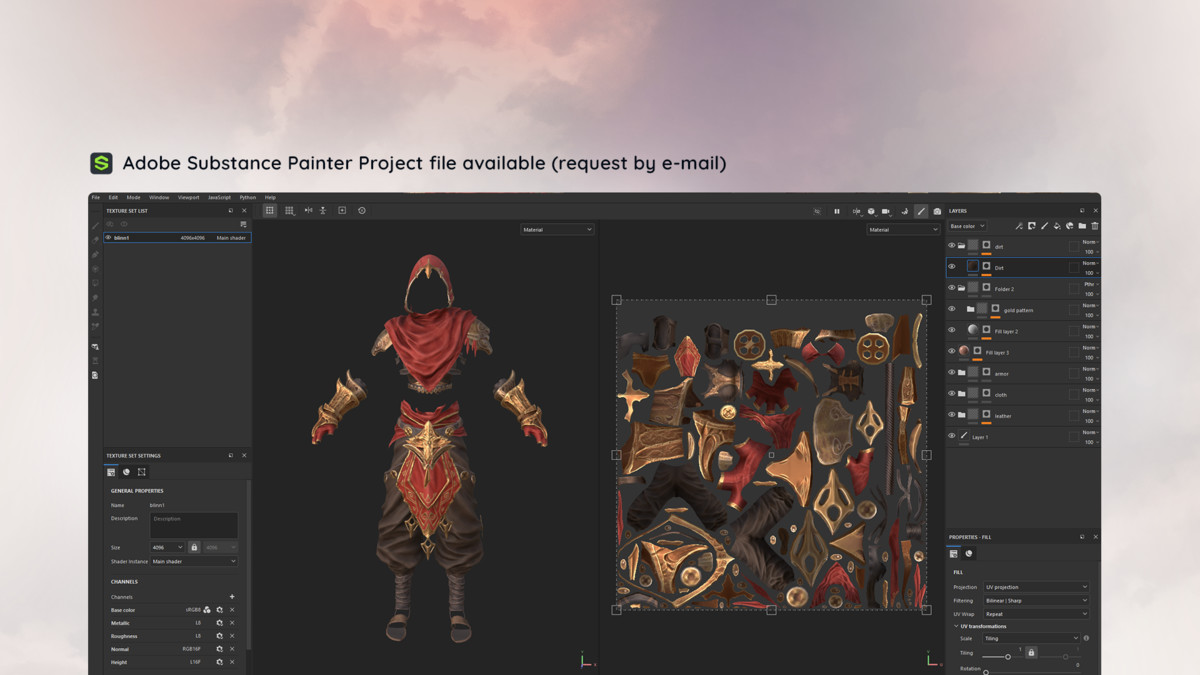This screenshot has height=675, width=1200.
Task: Switch to second Texture Set Settings tab
Action: point(126,472)
